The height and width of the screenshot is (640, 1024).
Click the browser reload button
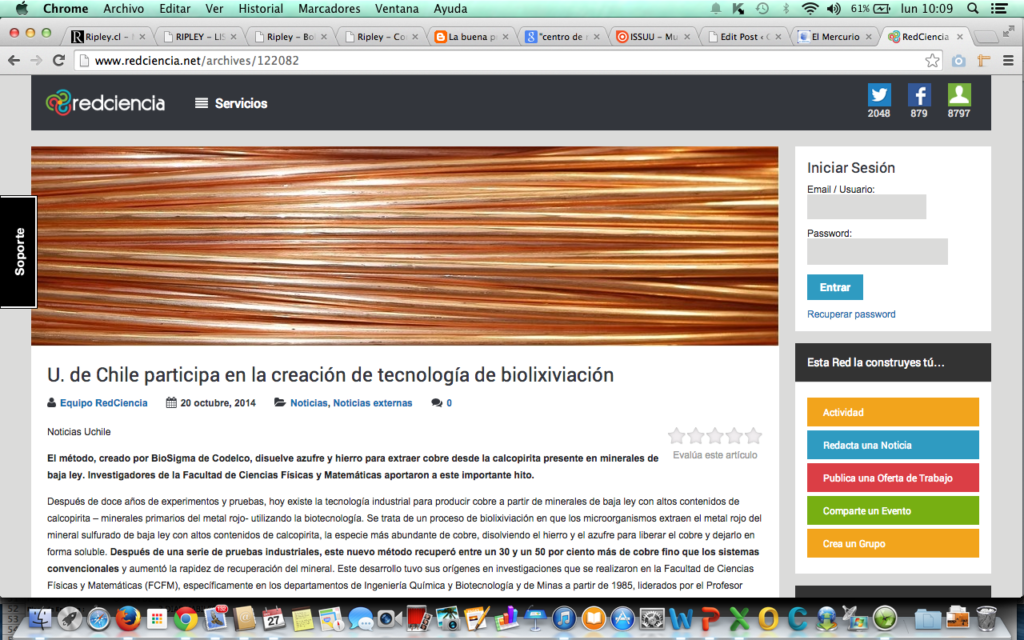[x=59, y=60]
